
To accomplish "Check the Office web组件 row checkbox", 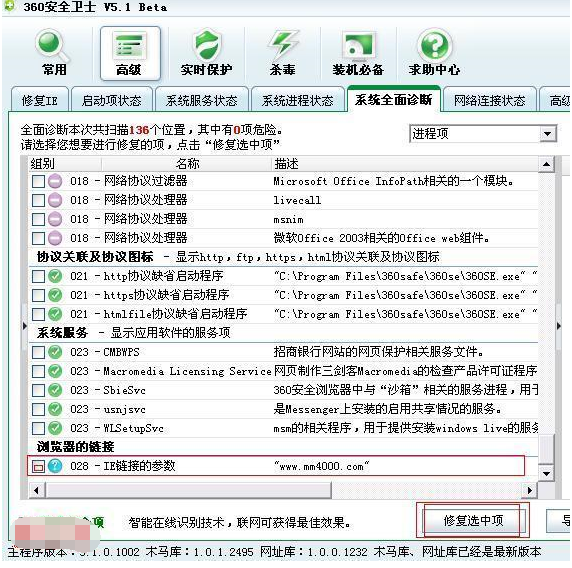I will pyautogui.click(x=38, y=238).
